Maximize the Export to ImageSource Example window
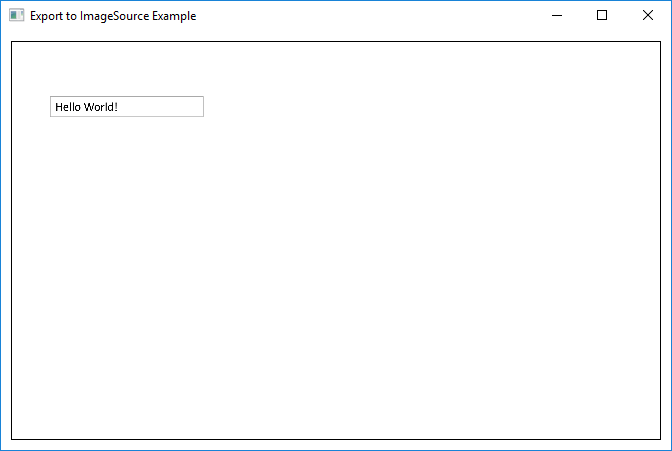Viewport: 672px width, 451px height. pos(602,16)
